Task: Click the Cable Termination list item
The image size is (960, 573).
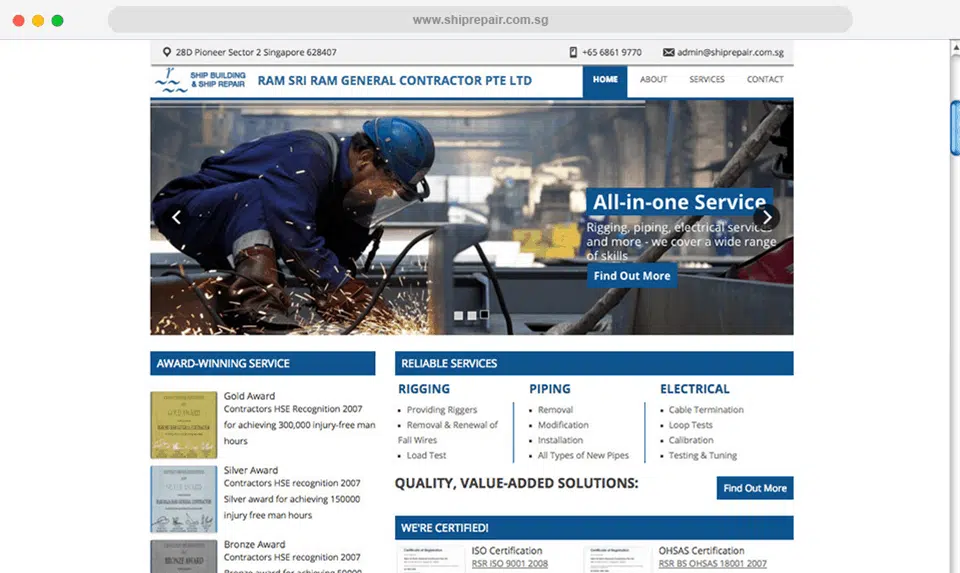Action: point(706,410)
